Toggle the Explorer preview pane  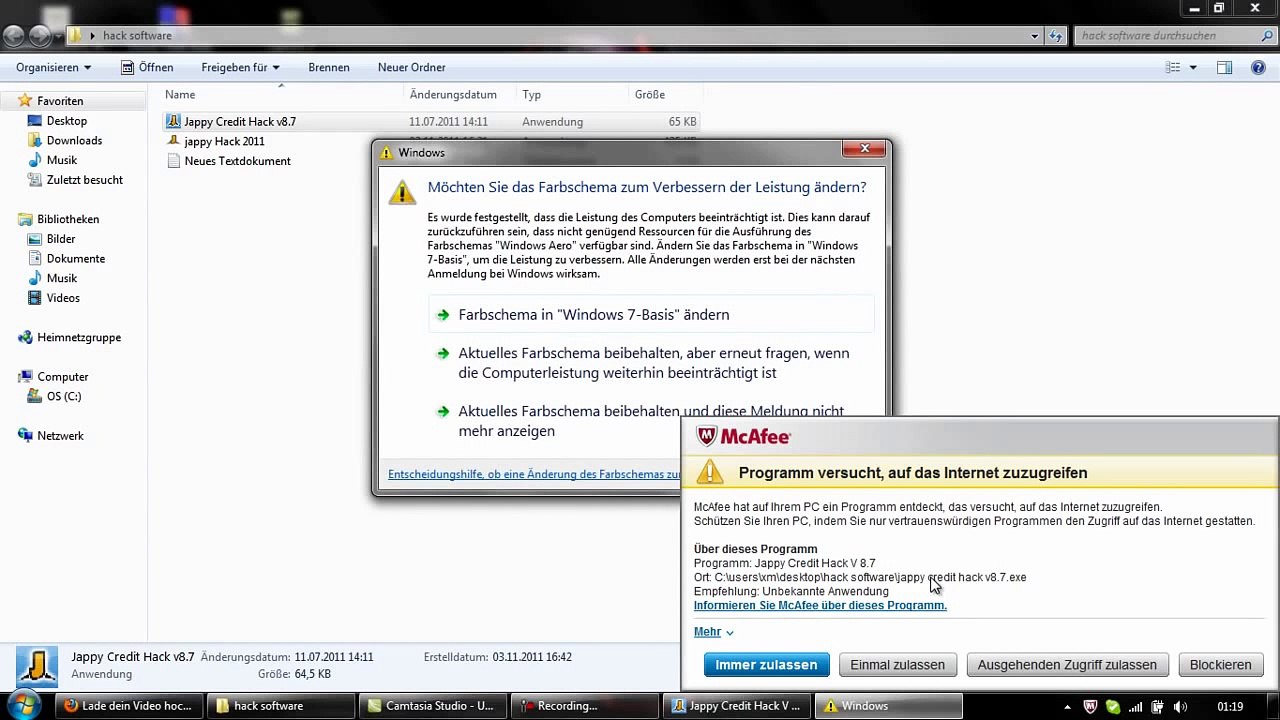1224,68
